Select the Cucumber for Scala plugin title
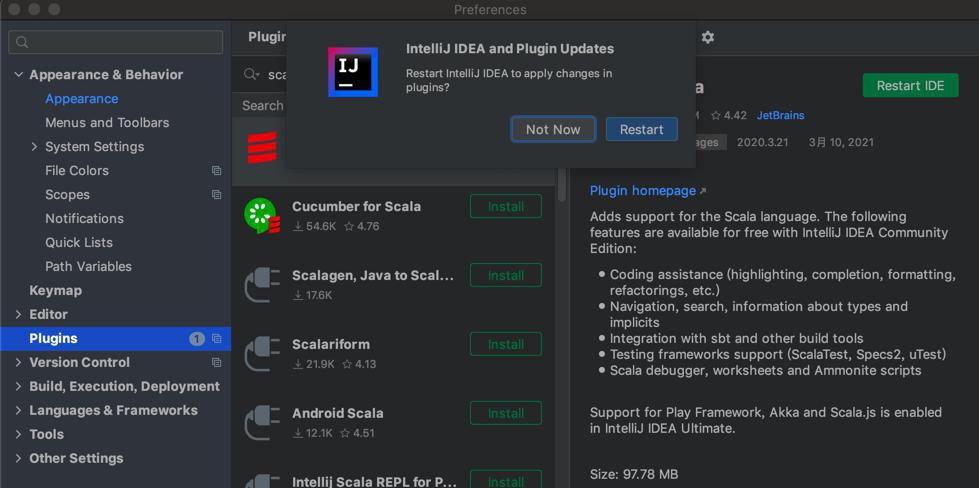This screenshot has width=979, height=488. click(356, 207)
